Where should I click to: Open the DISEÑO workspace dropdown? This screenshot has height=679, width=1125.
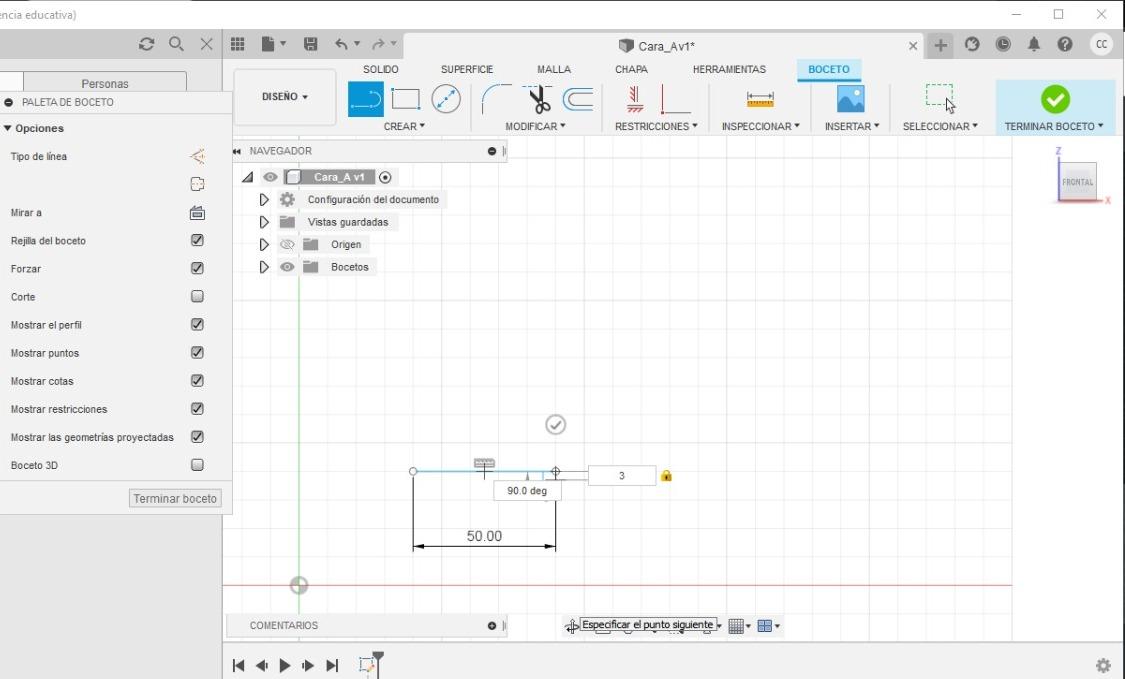pos(285,97)
